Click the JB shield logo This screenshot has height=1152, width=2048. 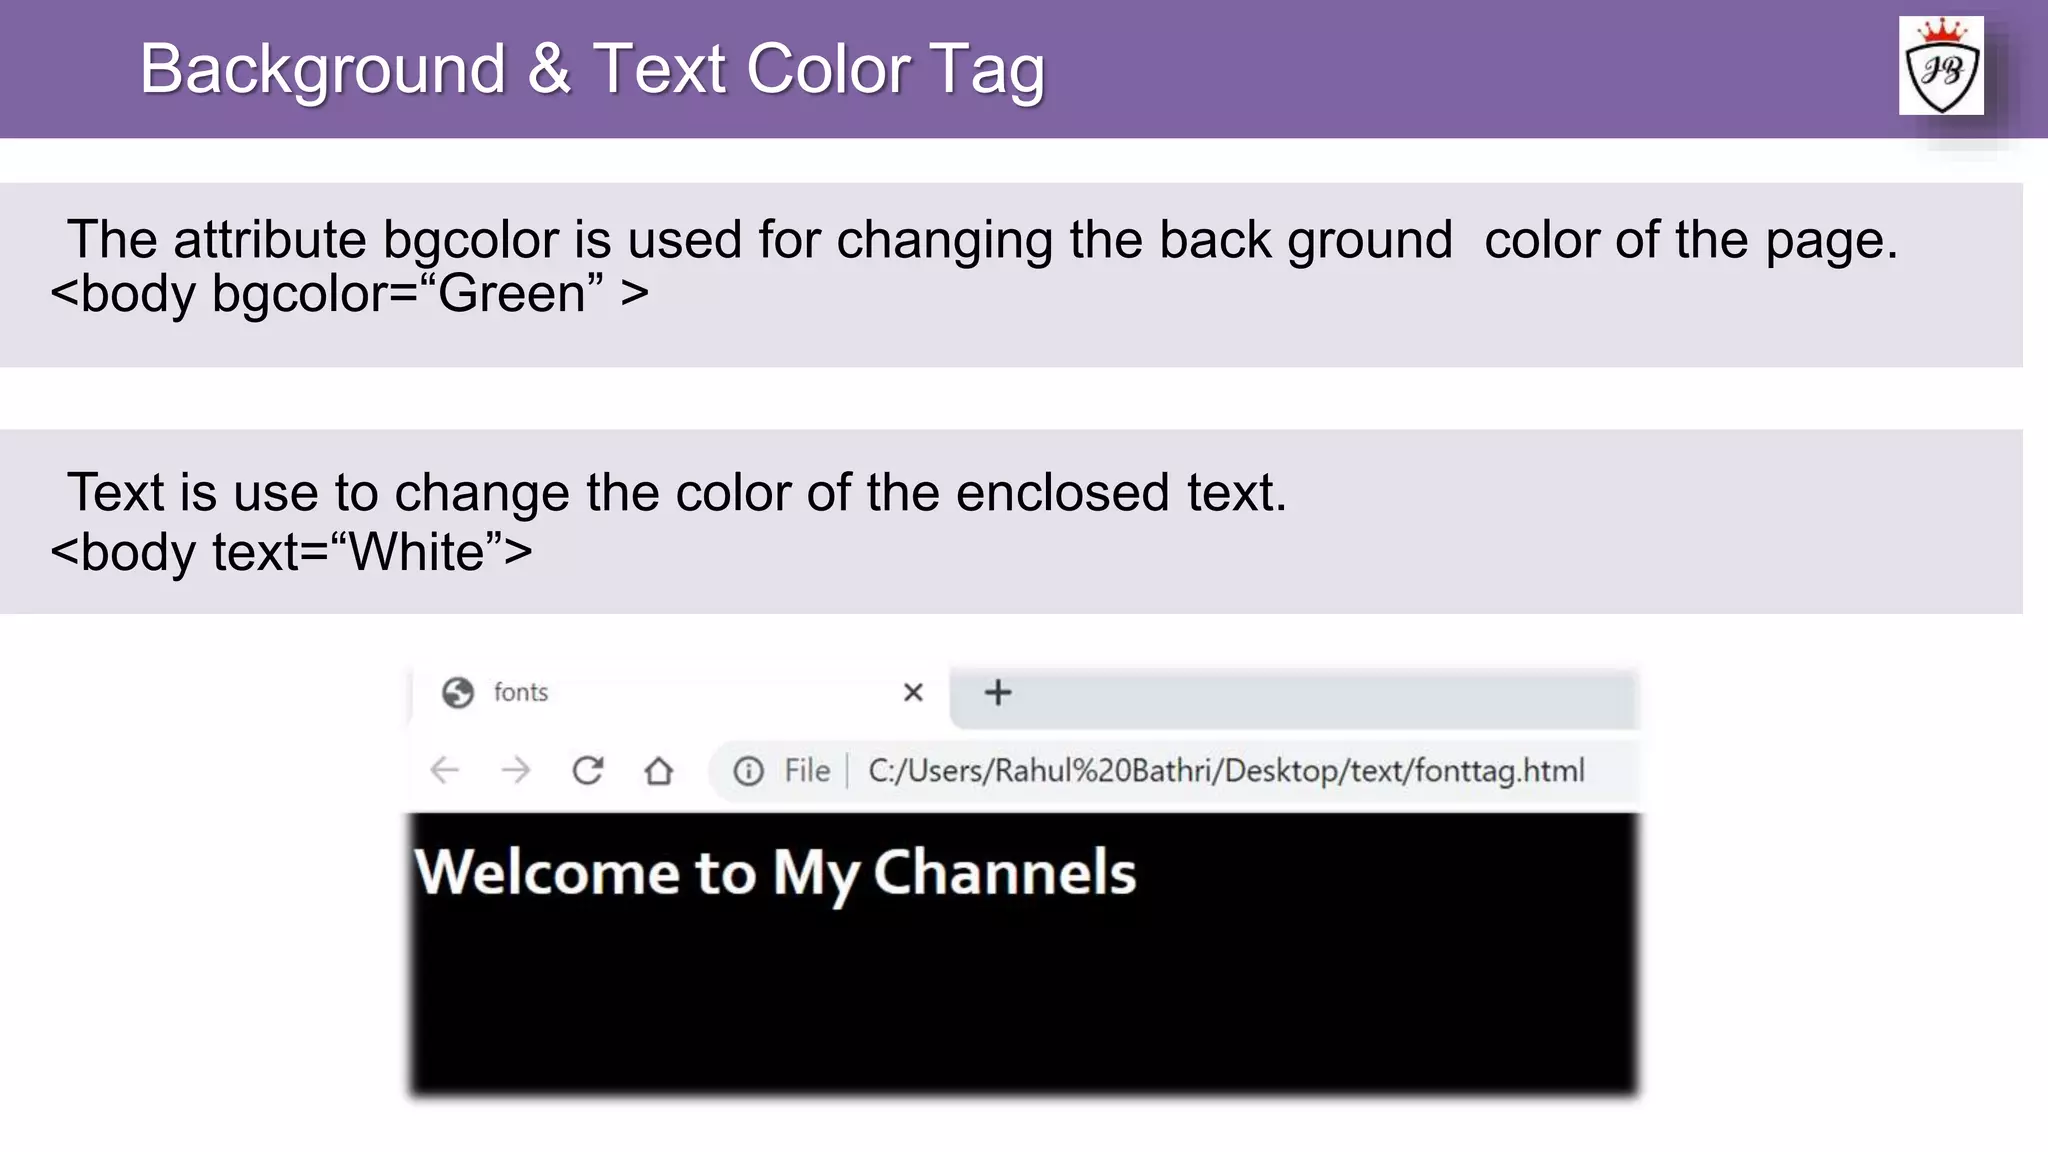[x=1941, y=68]
